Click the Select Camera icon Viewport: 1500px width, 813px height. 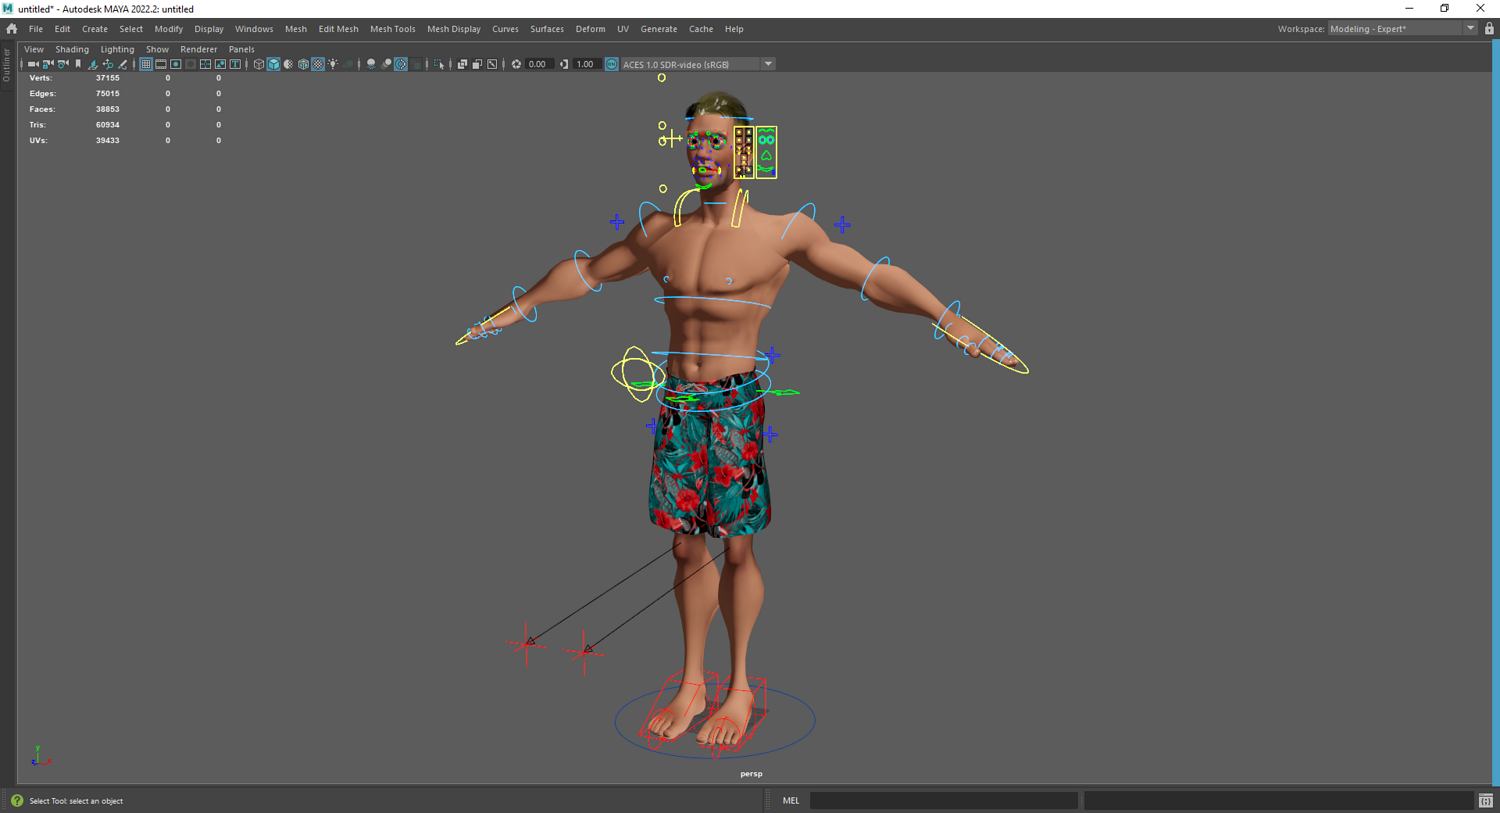[x=33, y=64]
